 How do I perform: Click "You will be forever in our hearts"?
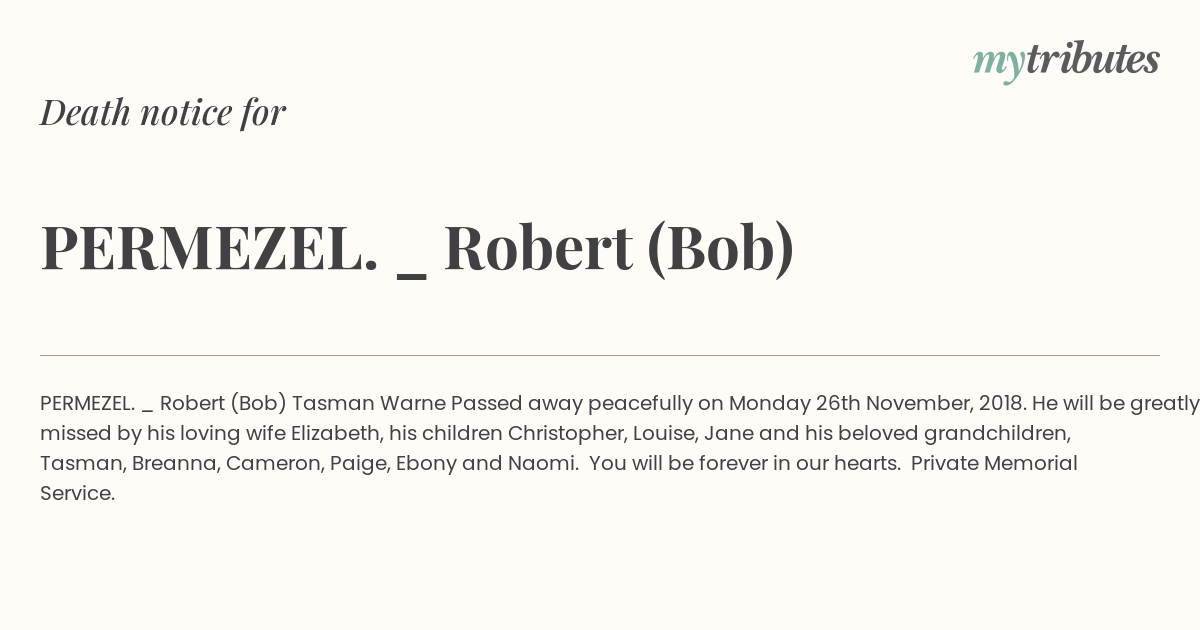(x=744, y=463)
